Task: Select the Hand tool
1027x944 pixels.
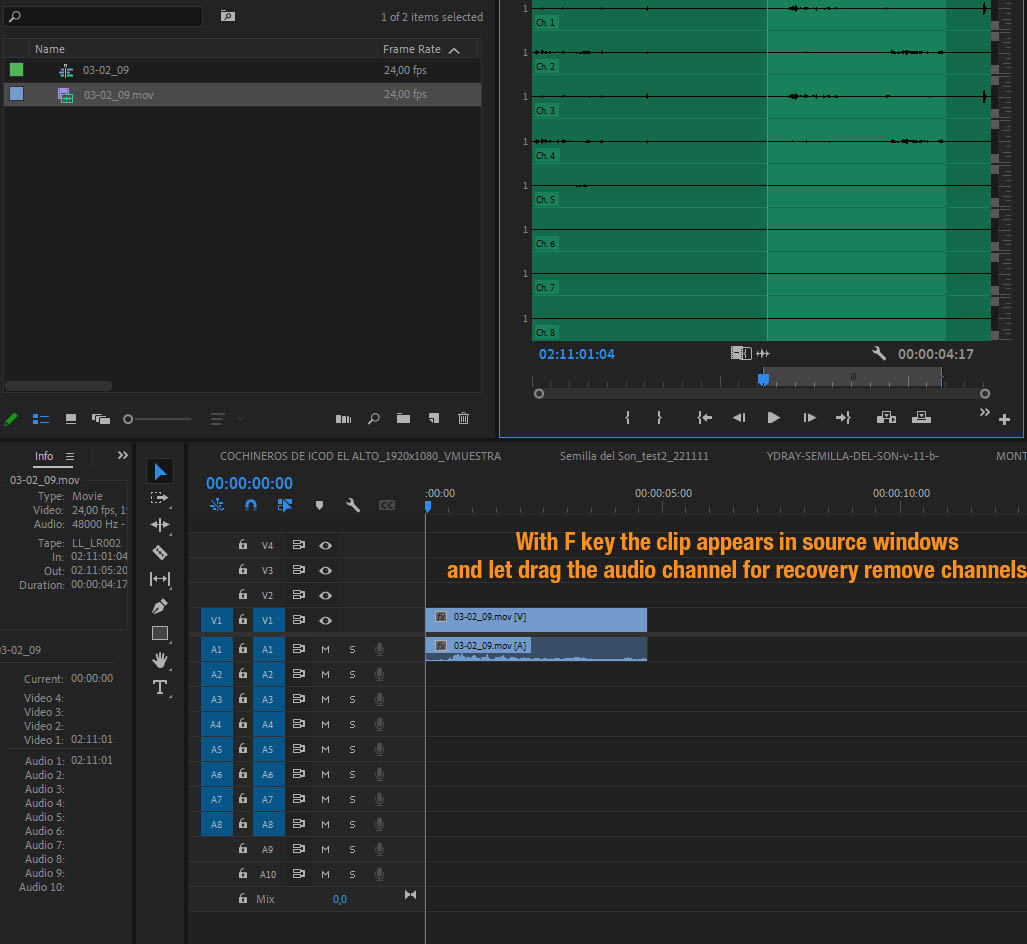Action: (x=160, y=660)
